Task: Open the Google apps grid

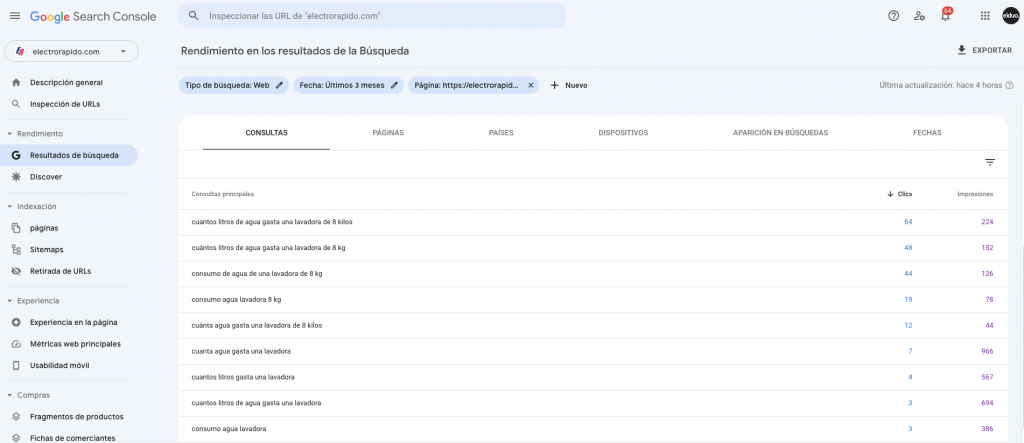Action: coord(985,16)
